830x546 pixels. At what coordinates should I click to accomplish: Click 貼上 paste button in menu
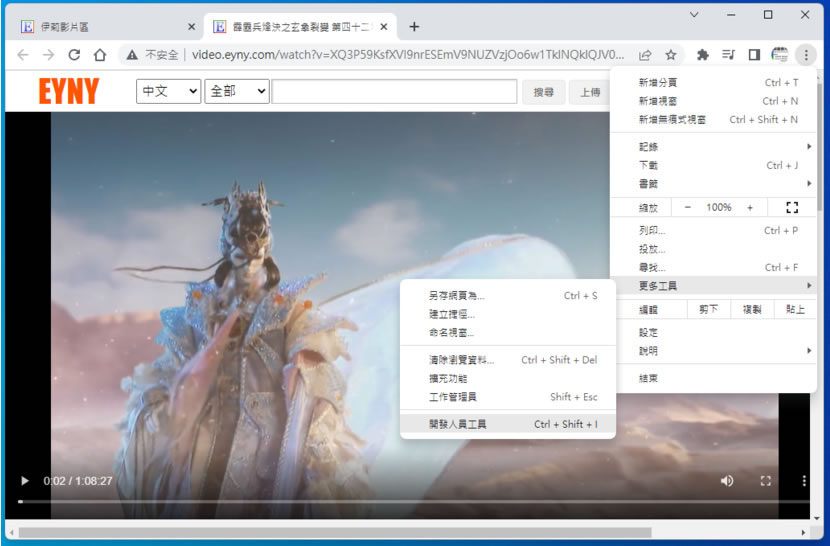tap(795, 309)
